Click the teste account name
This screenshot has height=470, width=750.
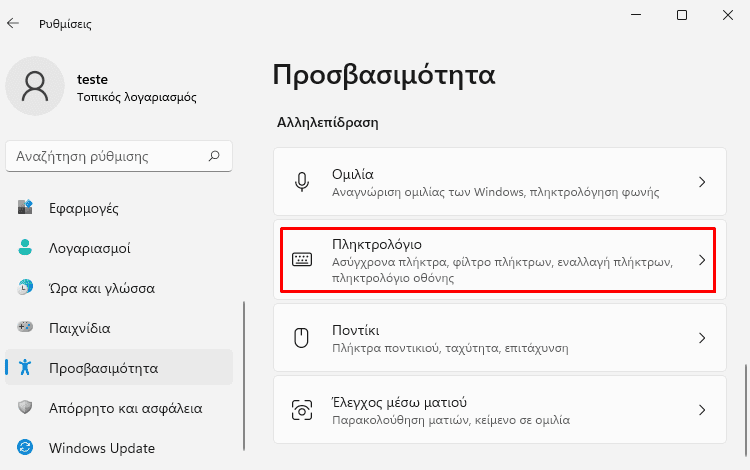pos(92,79)
